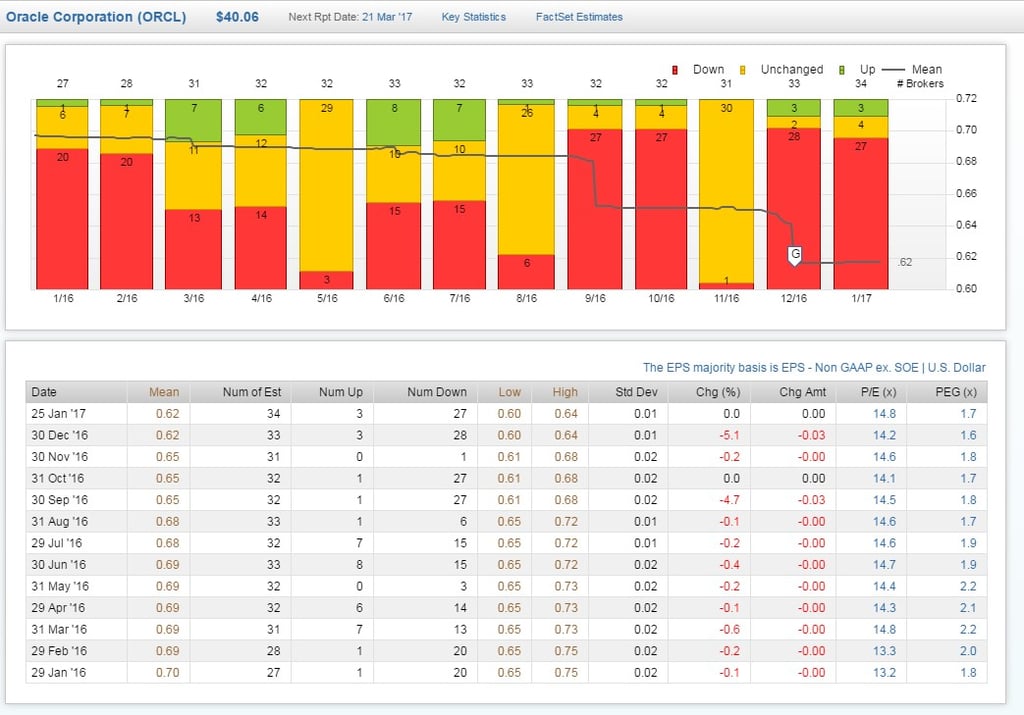The width and height of the screenshot is (1024, 715).
Task: Click the .62 mean end label on chart
Action: click(x=904, y=262)
